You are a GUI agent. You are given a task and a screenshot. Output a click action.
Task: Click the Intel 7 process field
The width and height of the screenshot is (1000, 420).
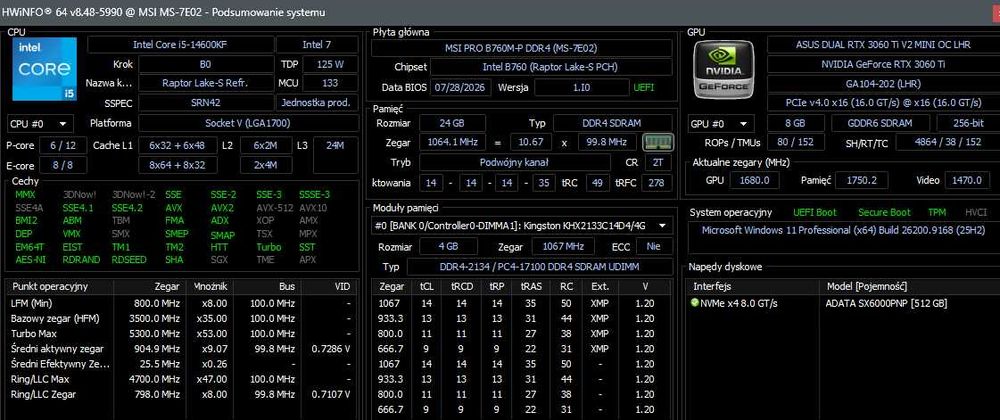pyautogui.click(x=316, y=44)
